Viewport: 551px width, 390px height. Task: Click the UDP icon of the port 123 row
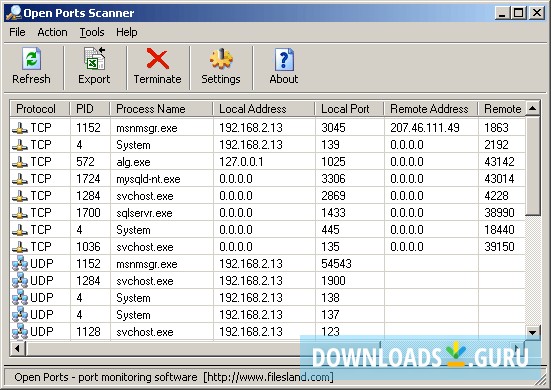pyautogui.click(x=20, y=331)
